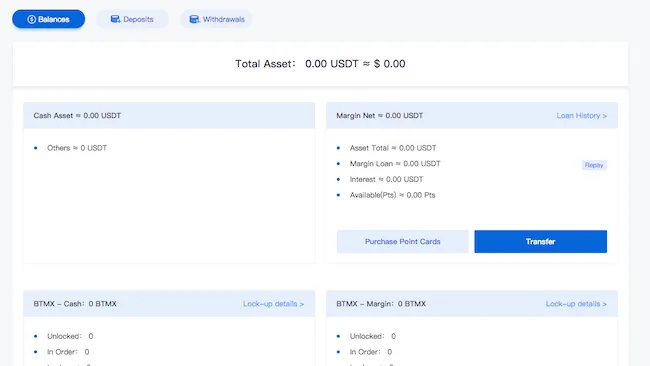This screenshot has height=366, width=650.
Task: Click the Interest ≈ 0.00 USDT line
Action: click(x=386, y=179)
